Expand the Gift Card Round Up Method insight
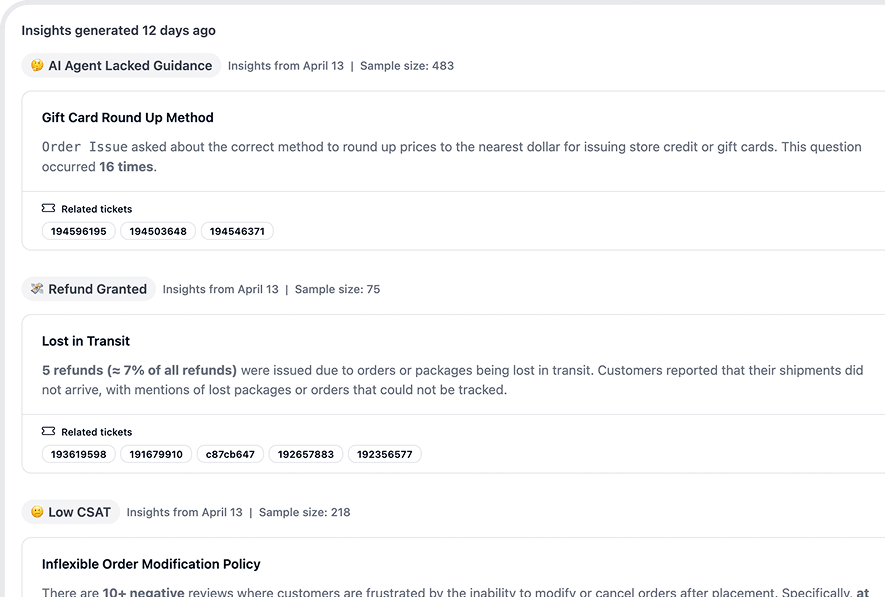885x597 pixels. pos(127,117)
